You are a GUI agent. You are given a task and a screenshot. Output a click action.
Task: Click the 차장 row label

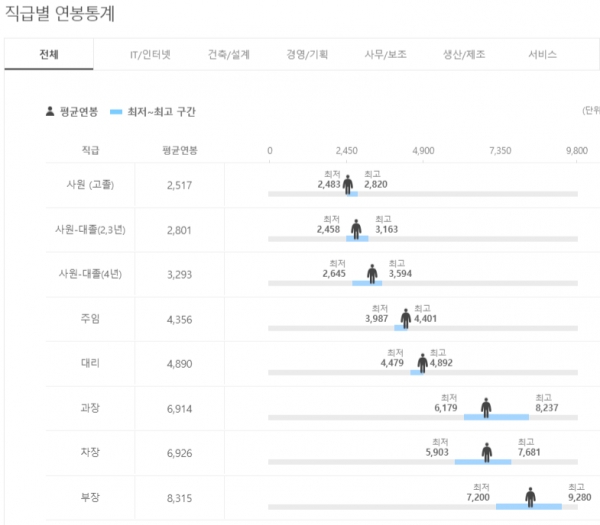point(90,452)
